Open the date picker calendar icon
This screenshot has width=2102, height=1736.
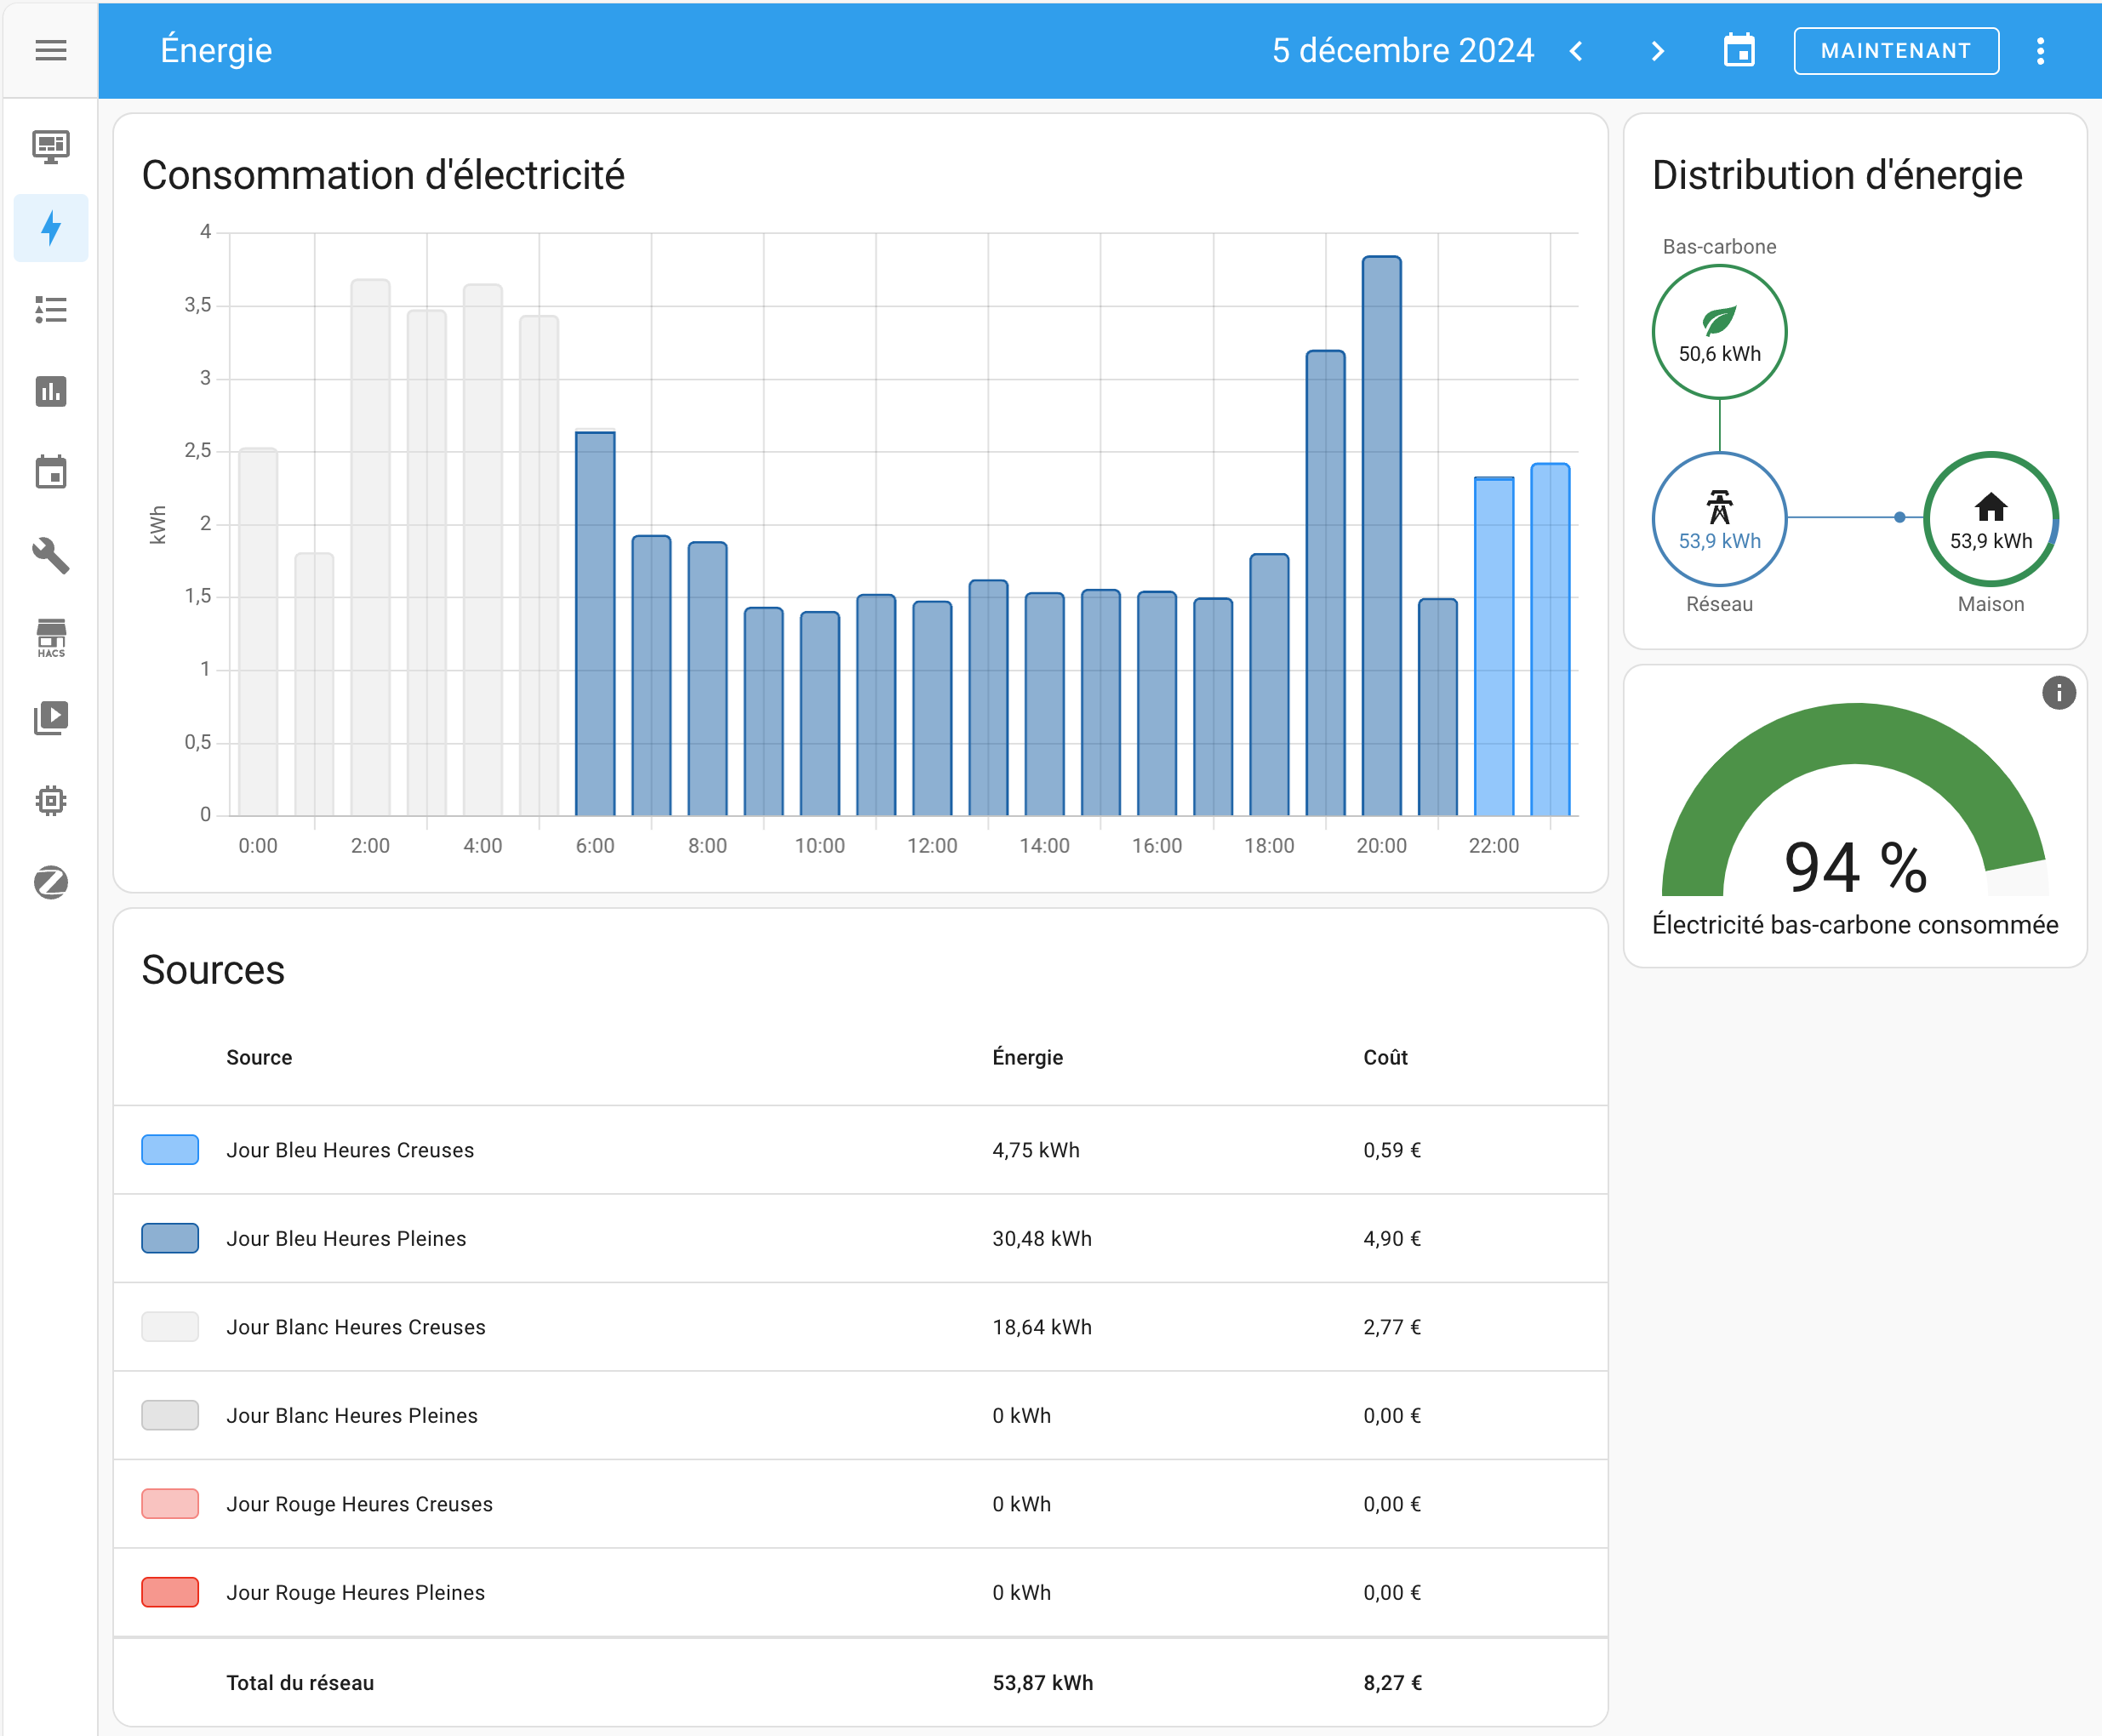(x=1739, y=50)
